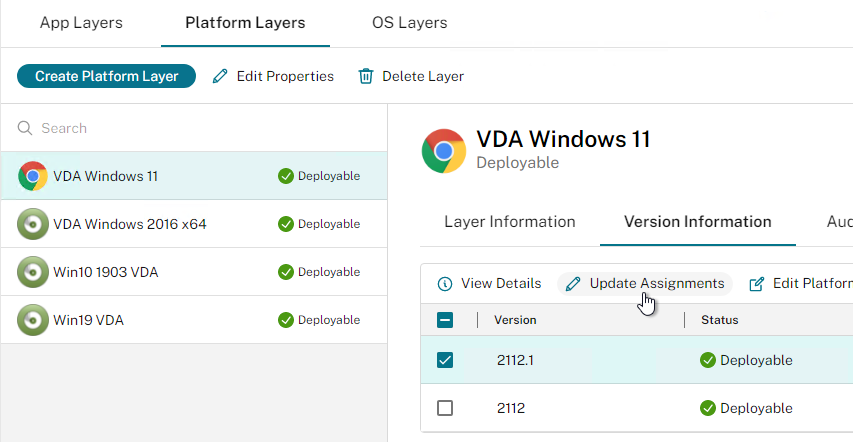Select the VDA Windows 2016 x64 layer

(194, 224)
